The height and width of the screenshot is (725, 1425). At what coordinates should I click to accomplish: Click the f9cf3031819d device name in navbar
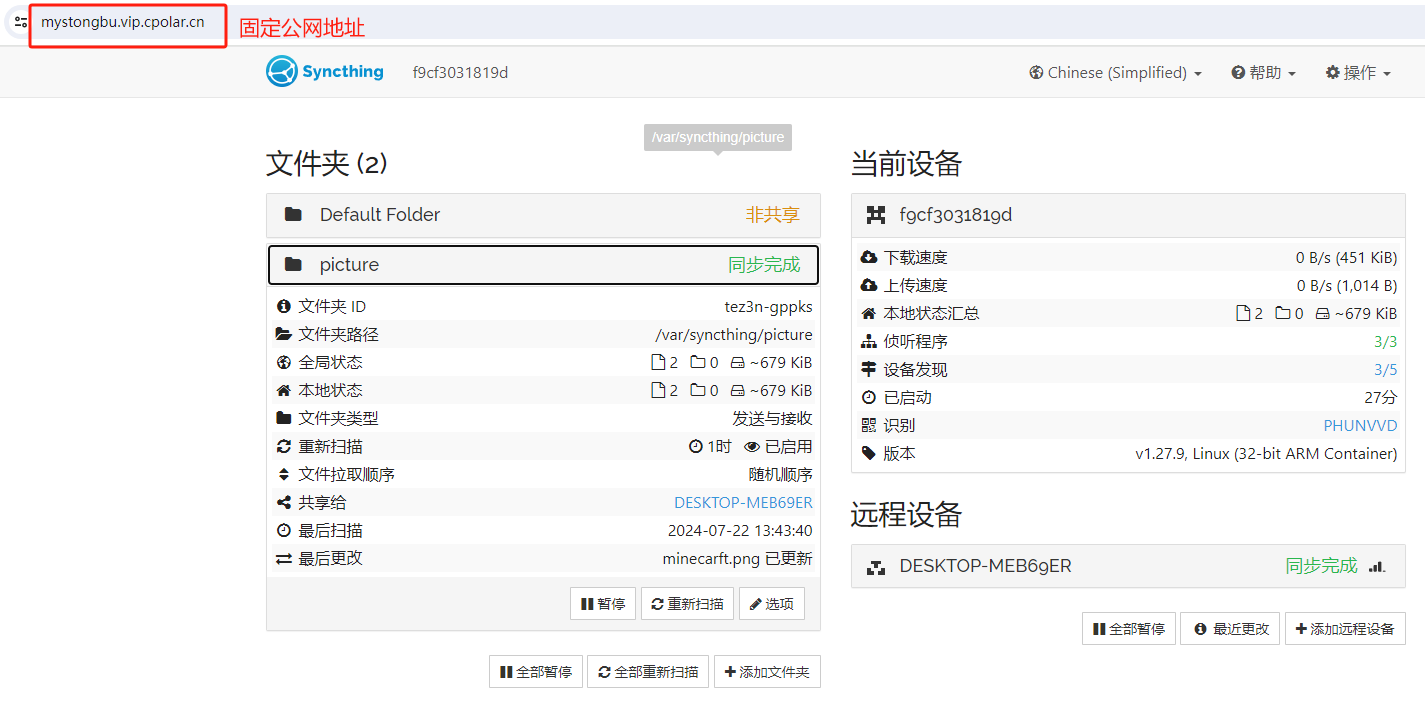pos(460,72)
